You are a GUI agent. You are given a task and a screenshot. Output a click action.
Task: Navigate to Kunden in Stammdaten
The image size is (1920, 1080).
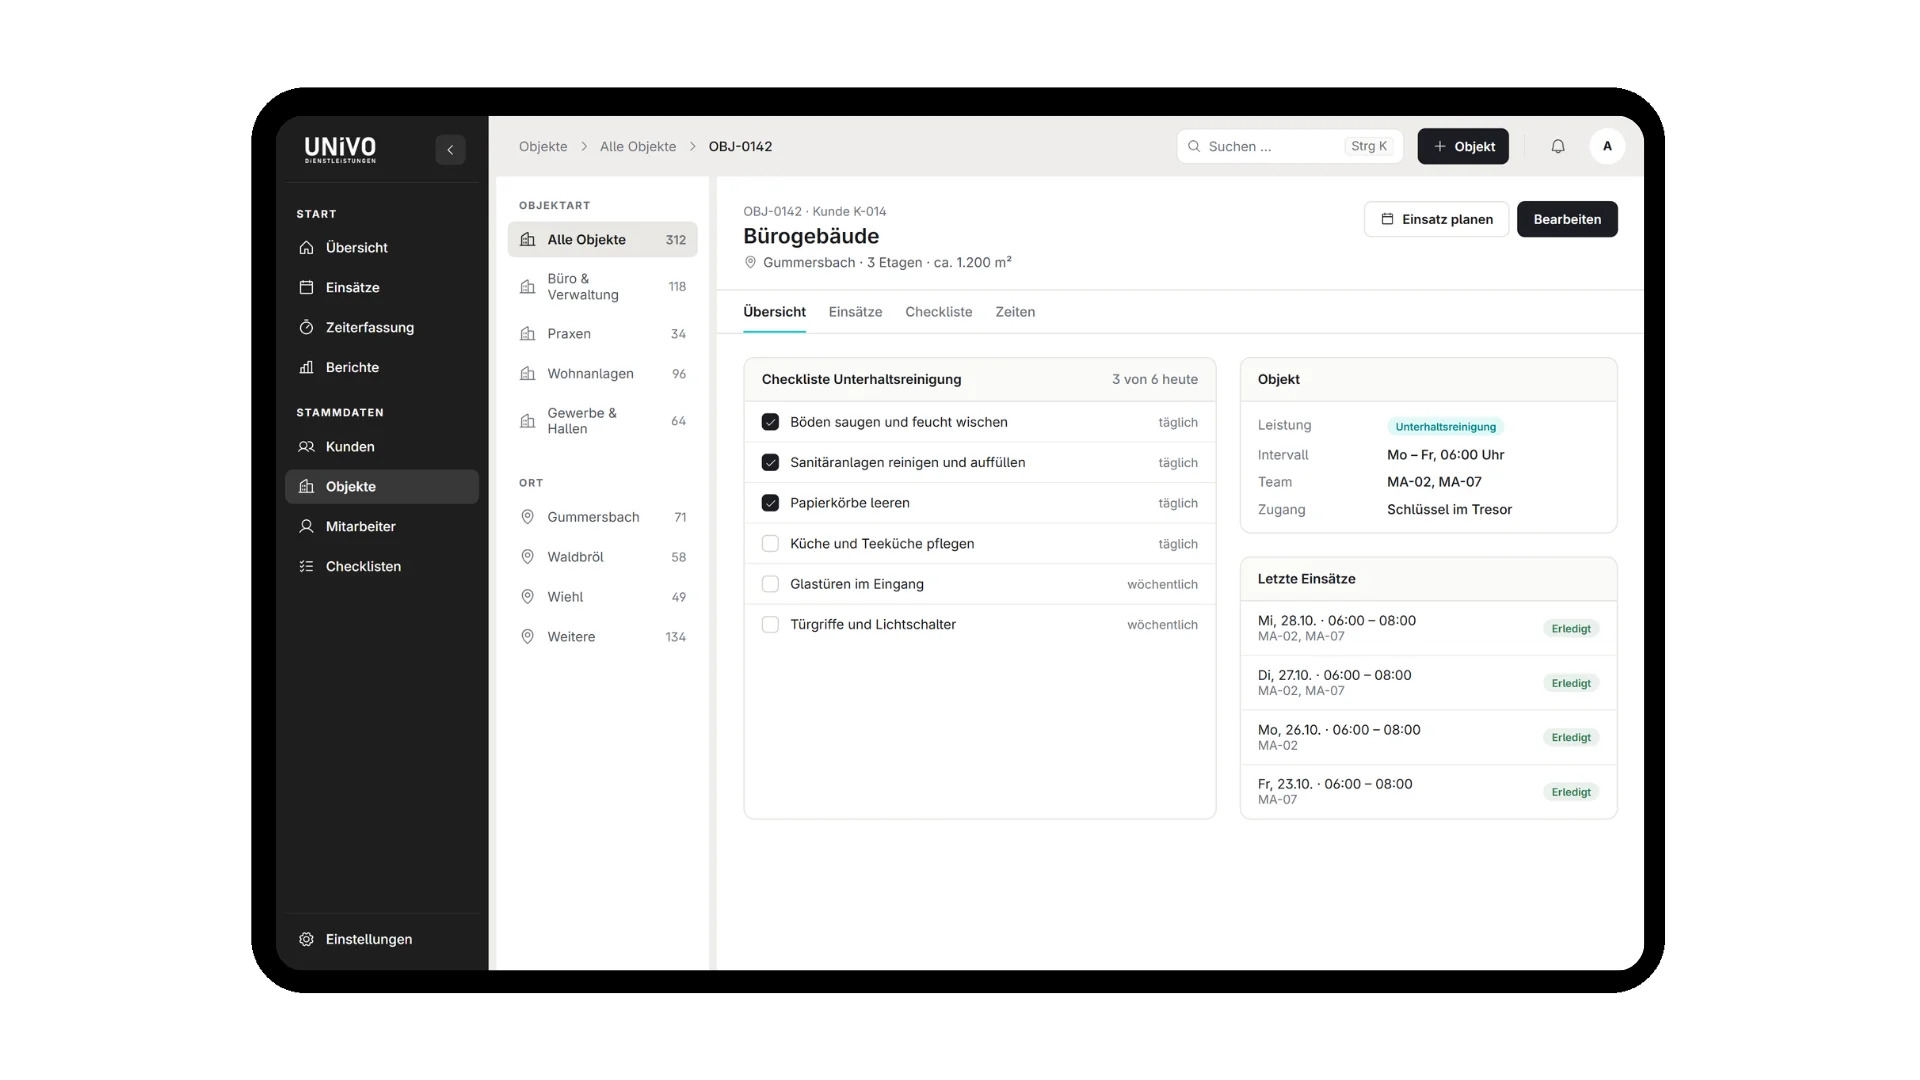click(x=382, y=447)
